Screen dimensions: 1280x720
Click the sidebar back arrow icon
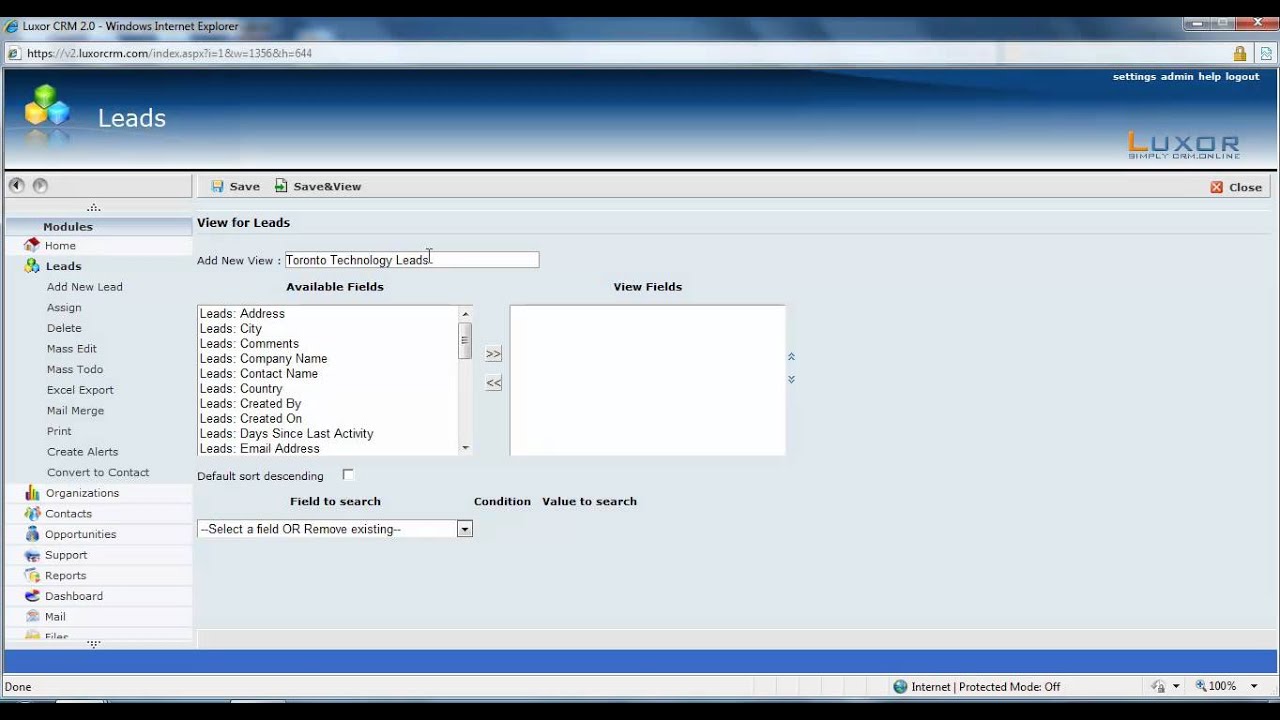tap(16, 185)
